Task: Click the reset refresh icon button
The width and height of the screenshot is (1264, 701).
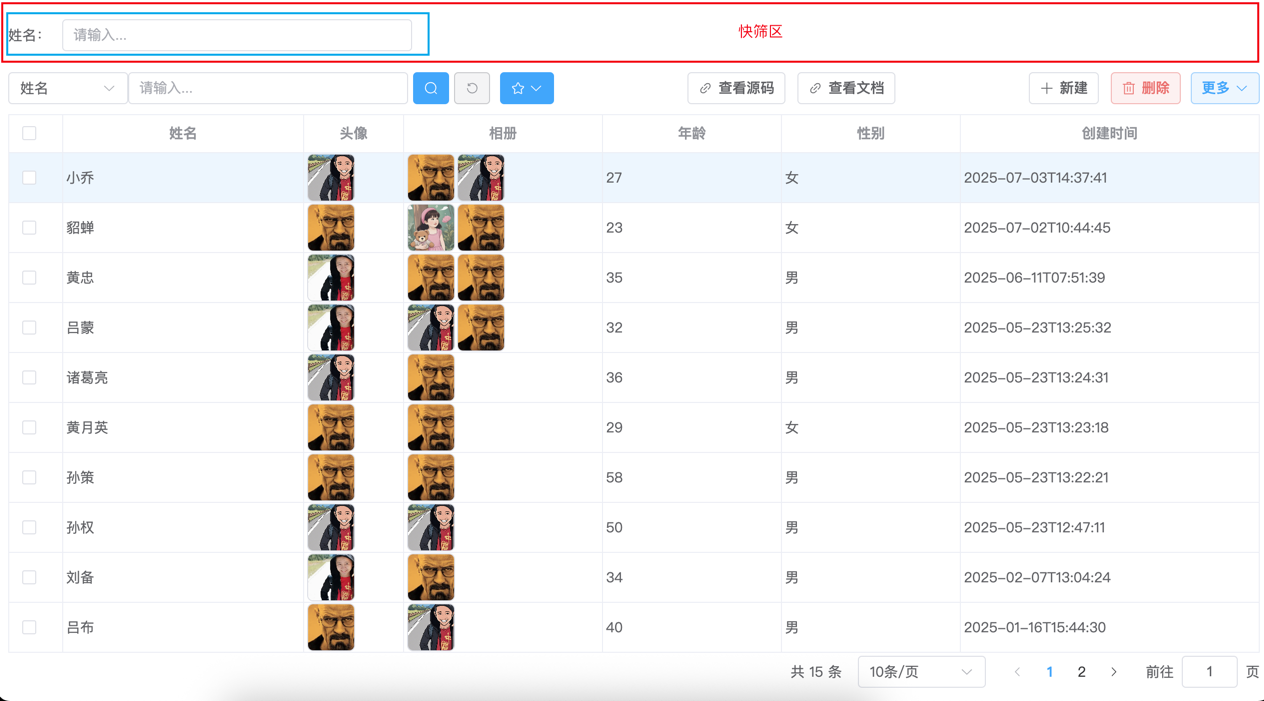Action: [472, 88]
